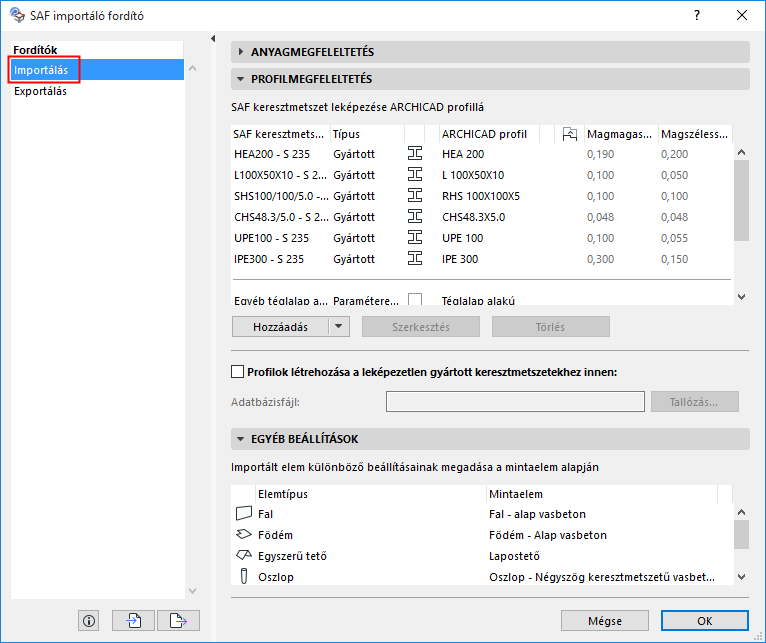This screenshot has height=643, width=766.
Task: Click the profile icon in UPE100 row
Action: pyautogui.click(x=415, y=237)
